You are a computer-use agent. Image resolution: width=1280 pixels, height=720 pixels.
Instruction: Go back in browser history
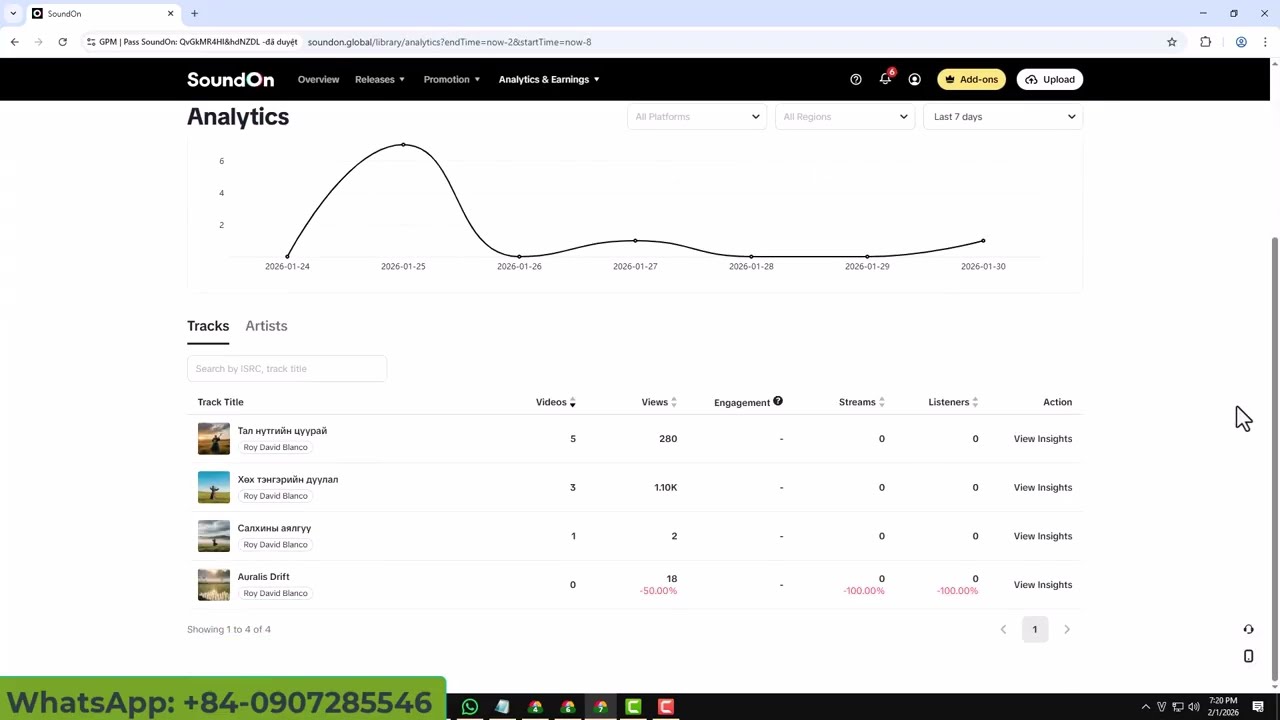[14, 42]
